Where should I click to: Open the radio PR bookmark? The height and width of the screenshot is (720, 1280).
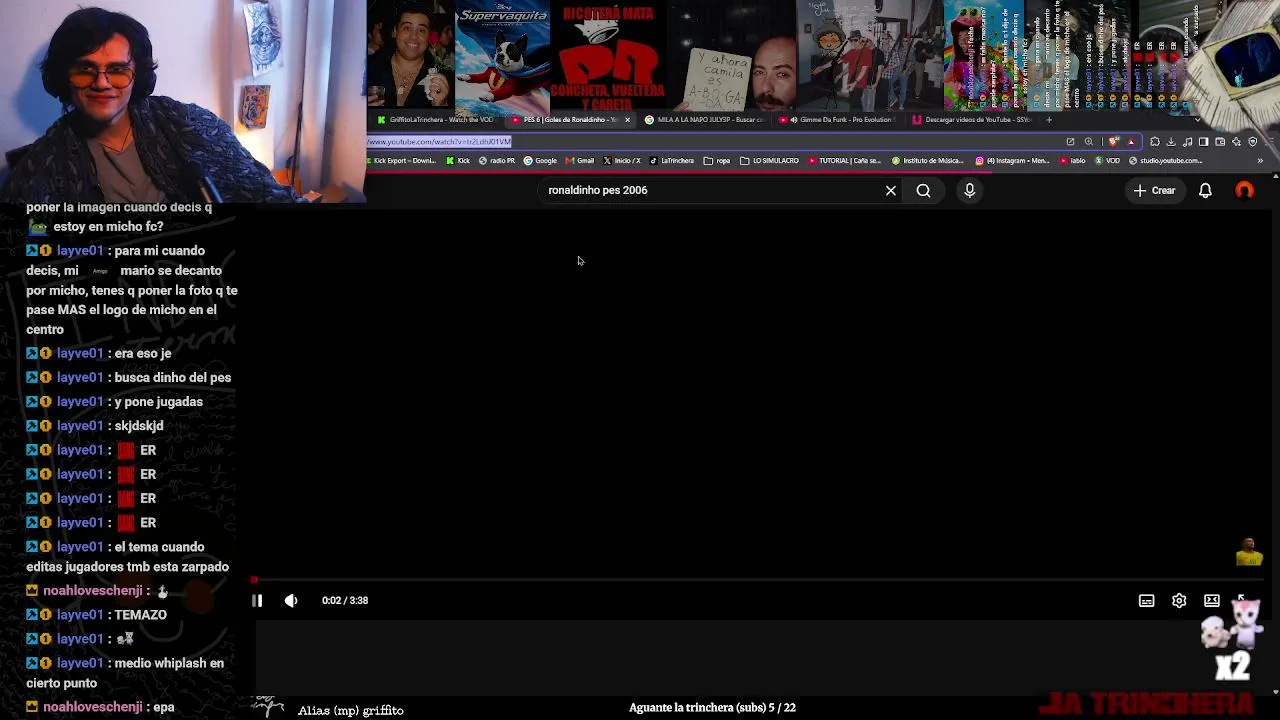(497, 161)
